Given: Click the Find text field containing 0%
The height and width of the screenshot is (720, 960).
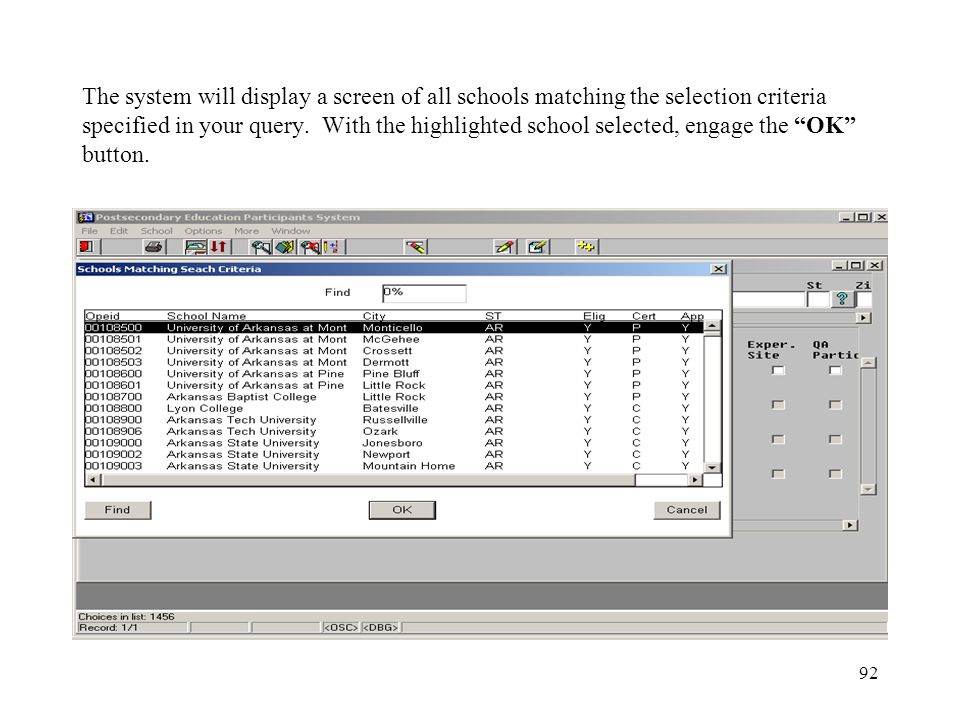Looking at the screenshot, I should coord(424,293).
